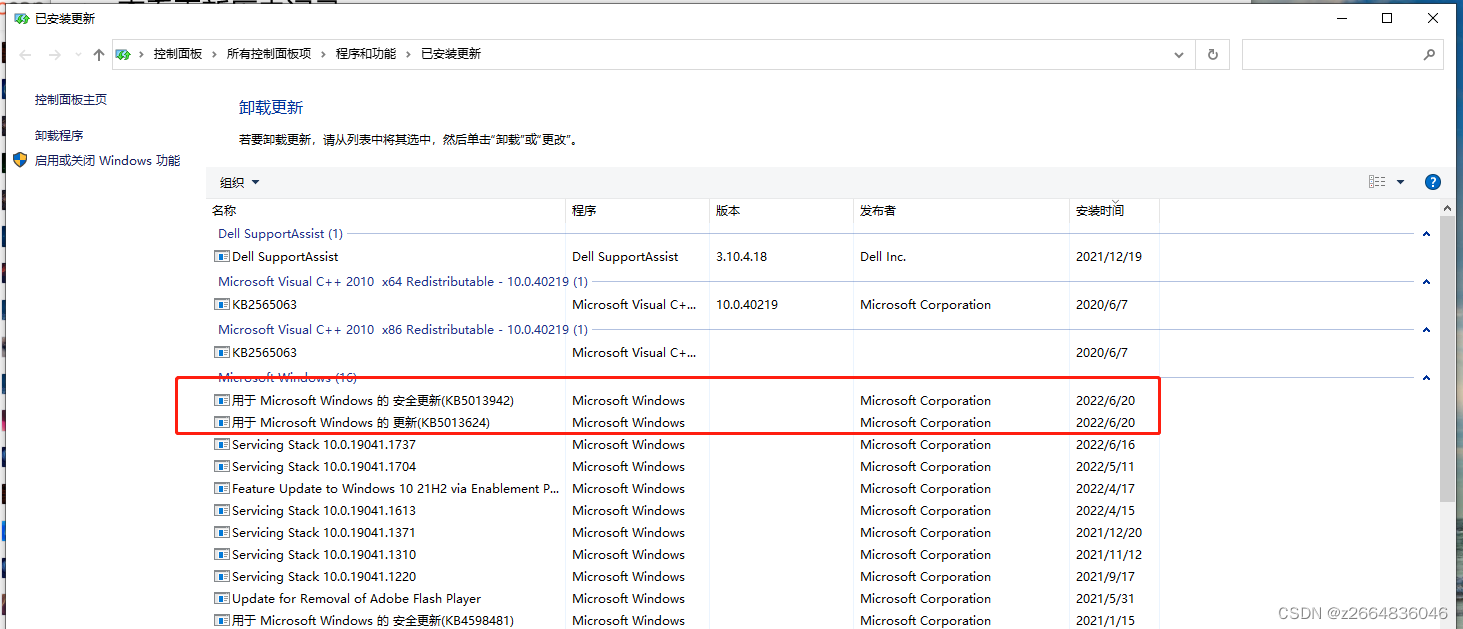Collapse the Visual C++ 2010 x64 group
This screenshot has width=1463, height=629.
click(x=1426, y=282)
